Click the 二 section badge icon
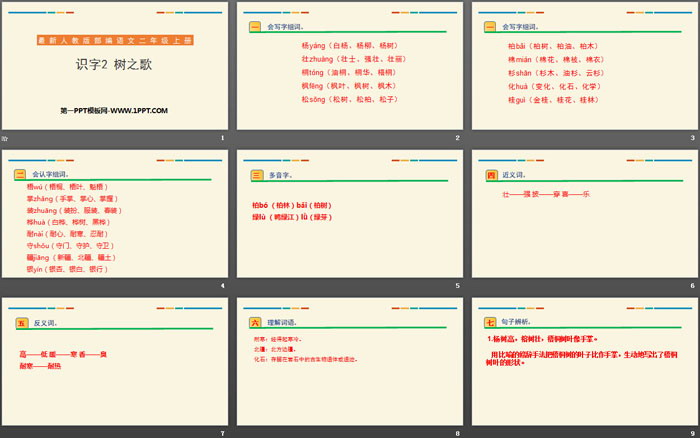Image resolution: width=700 pixels, height=438 pixels. pyautogui.click(x=19, y=174)
